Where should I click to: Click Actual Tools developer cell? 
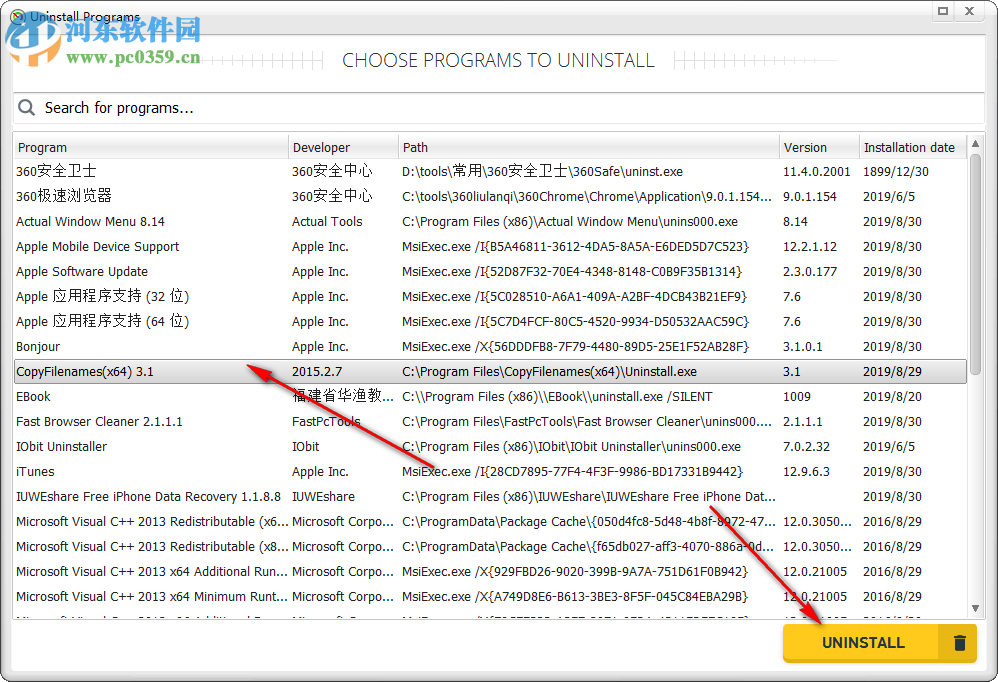click(x=327, y=221)
